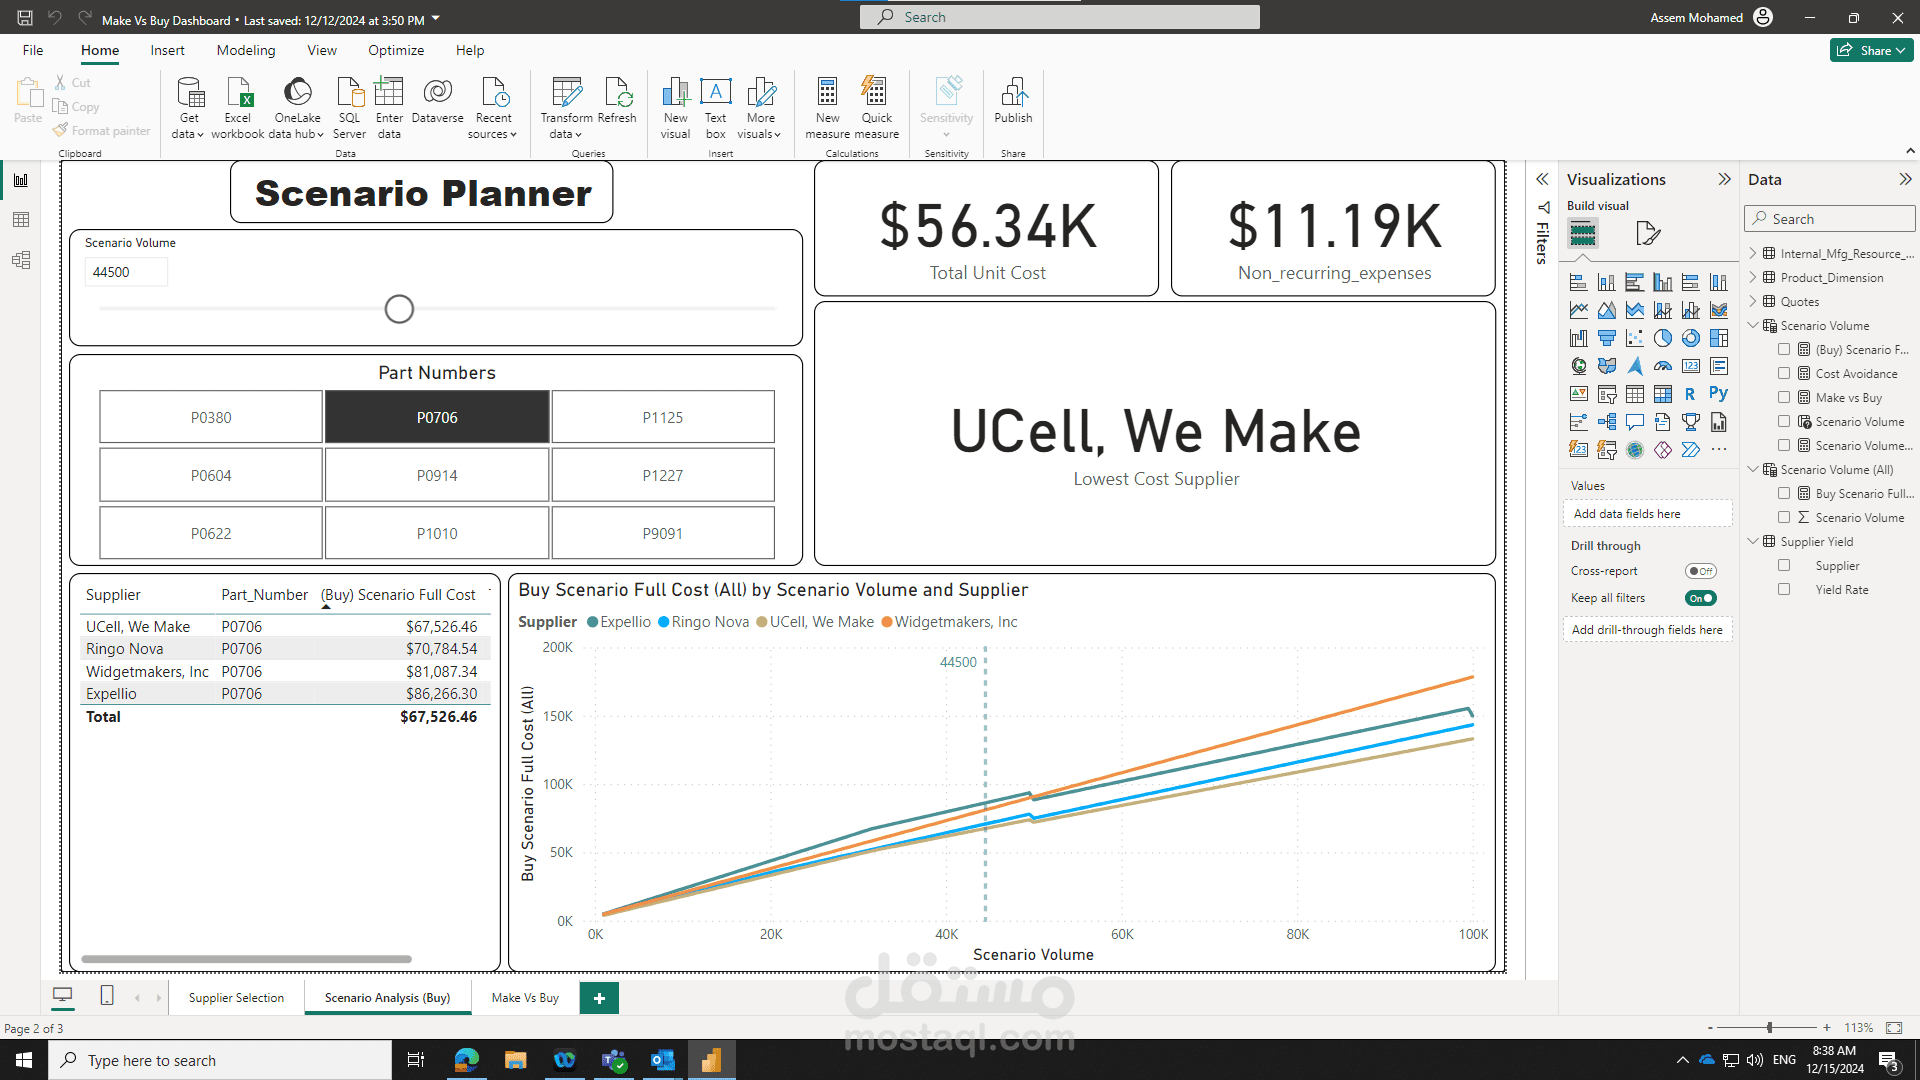Select part number P1125

point(663,417)
